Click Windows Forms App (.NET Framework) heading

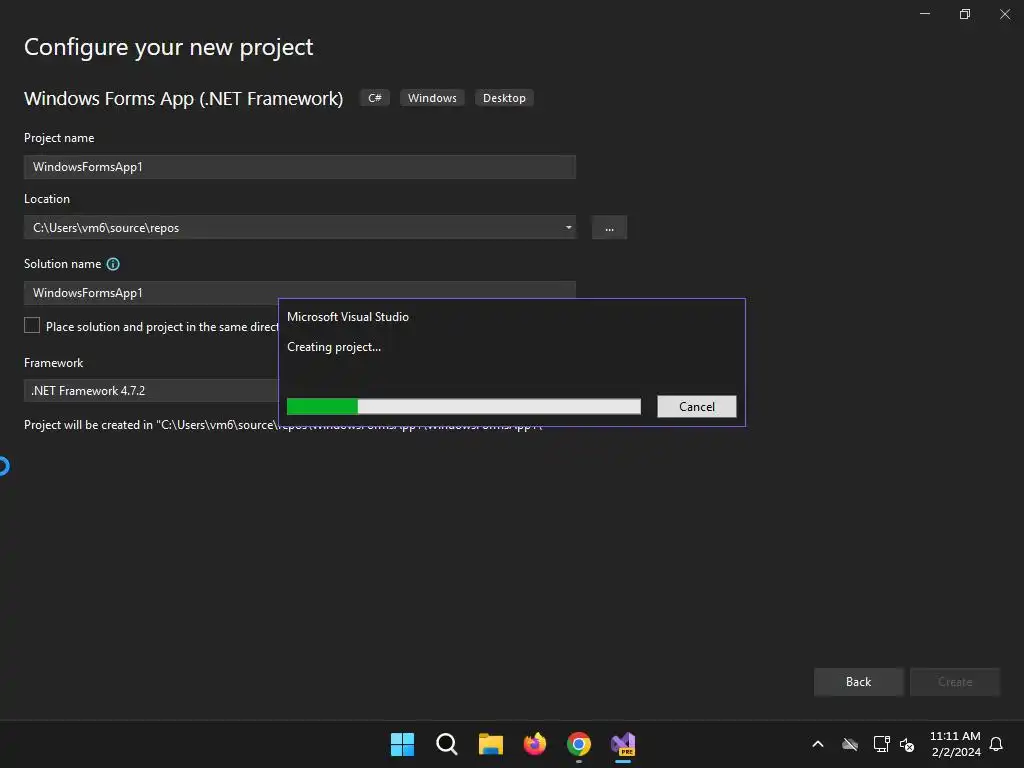(184, 99)
